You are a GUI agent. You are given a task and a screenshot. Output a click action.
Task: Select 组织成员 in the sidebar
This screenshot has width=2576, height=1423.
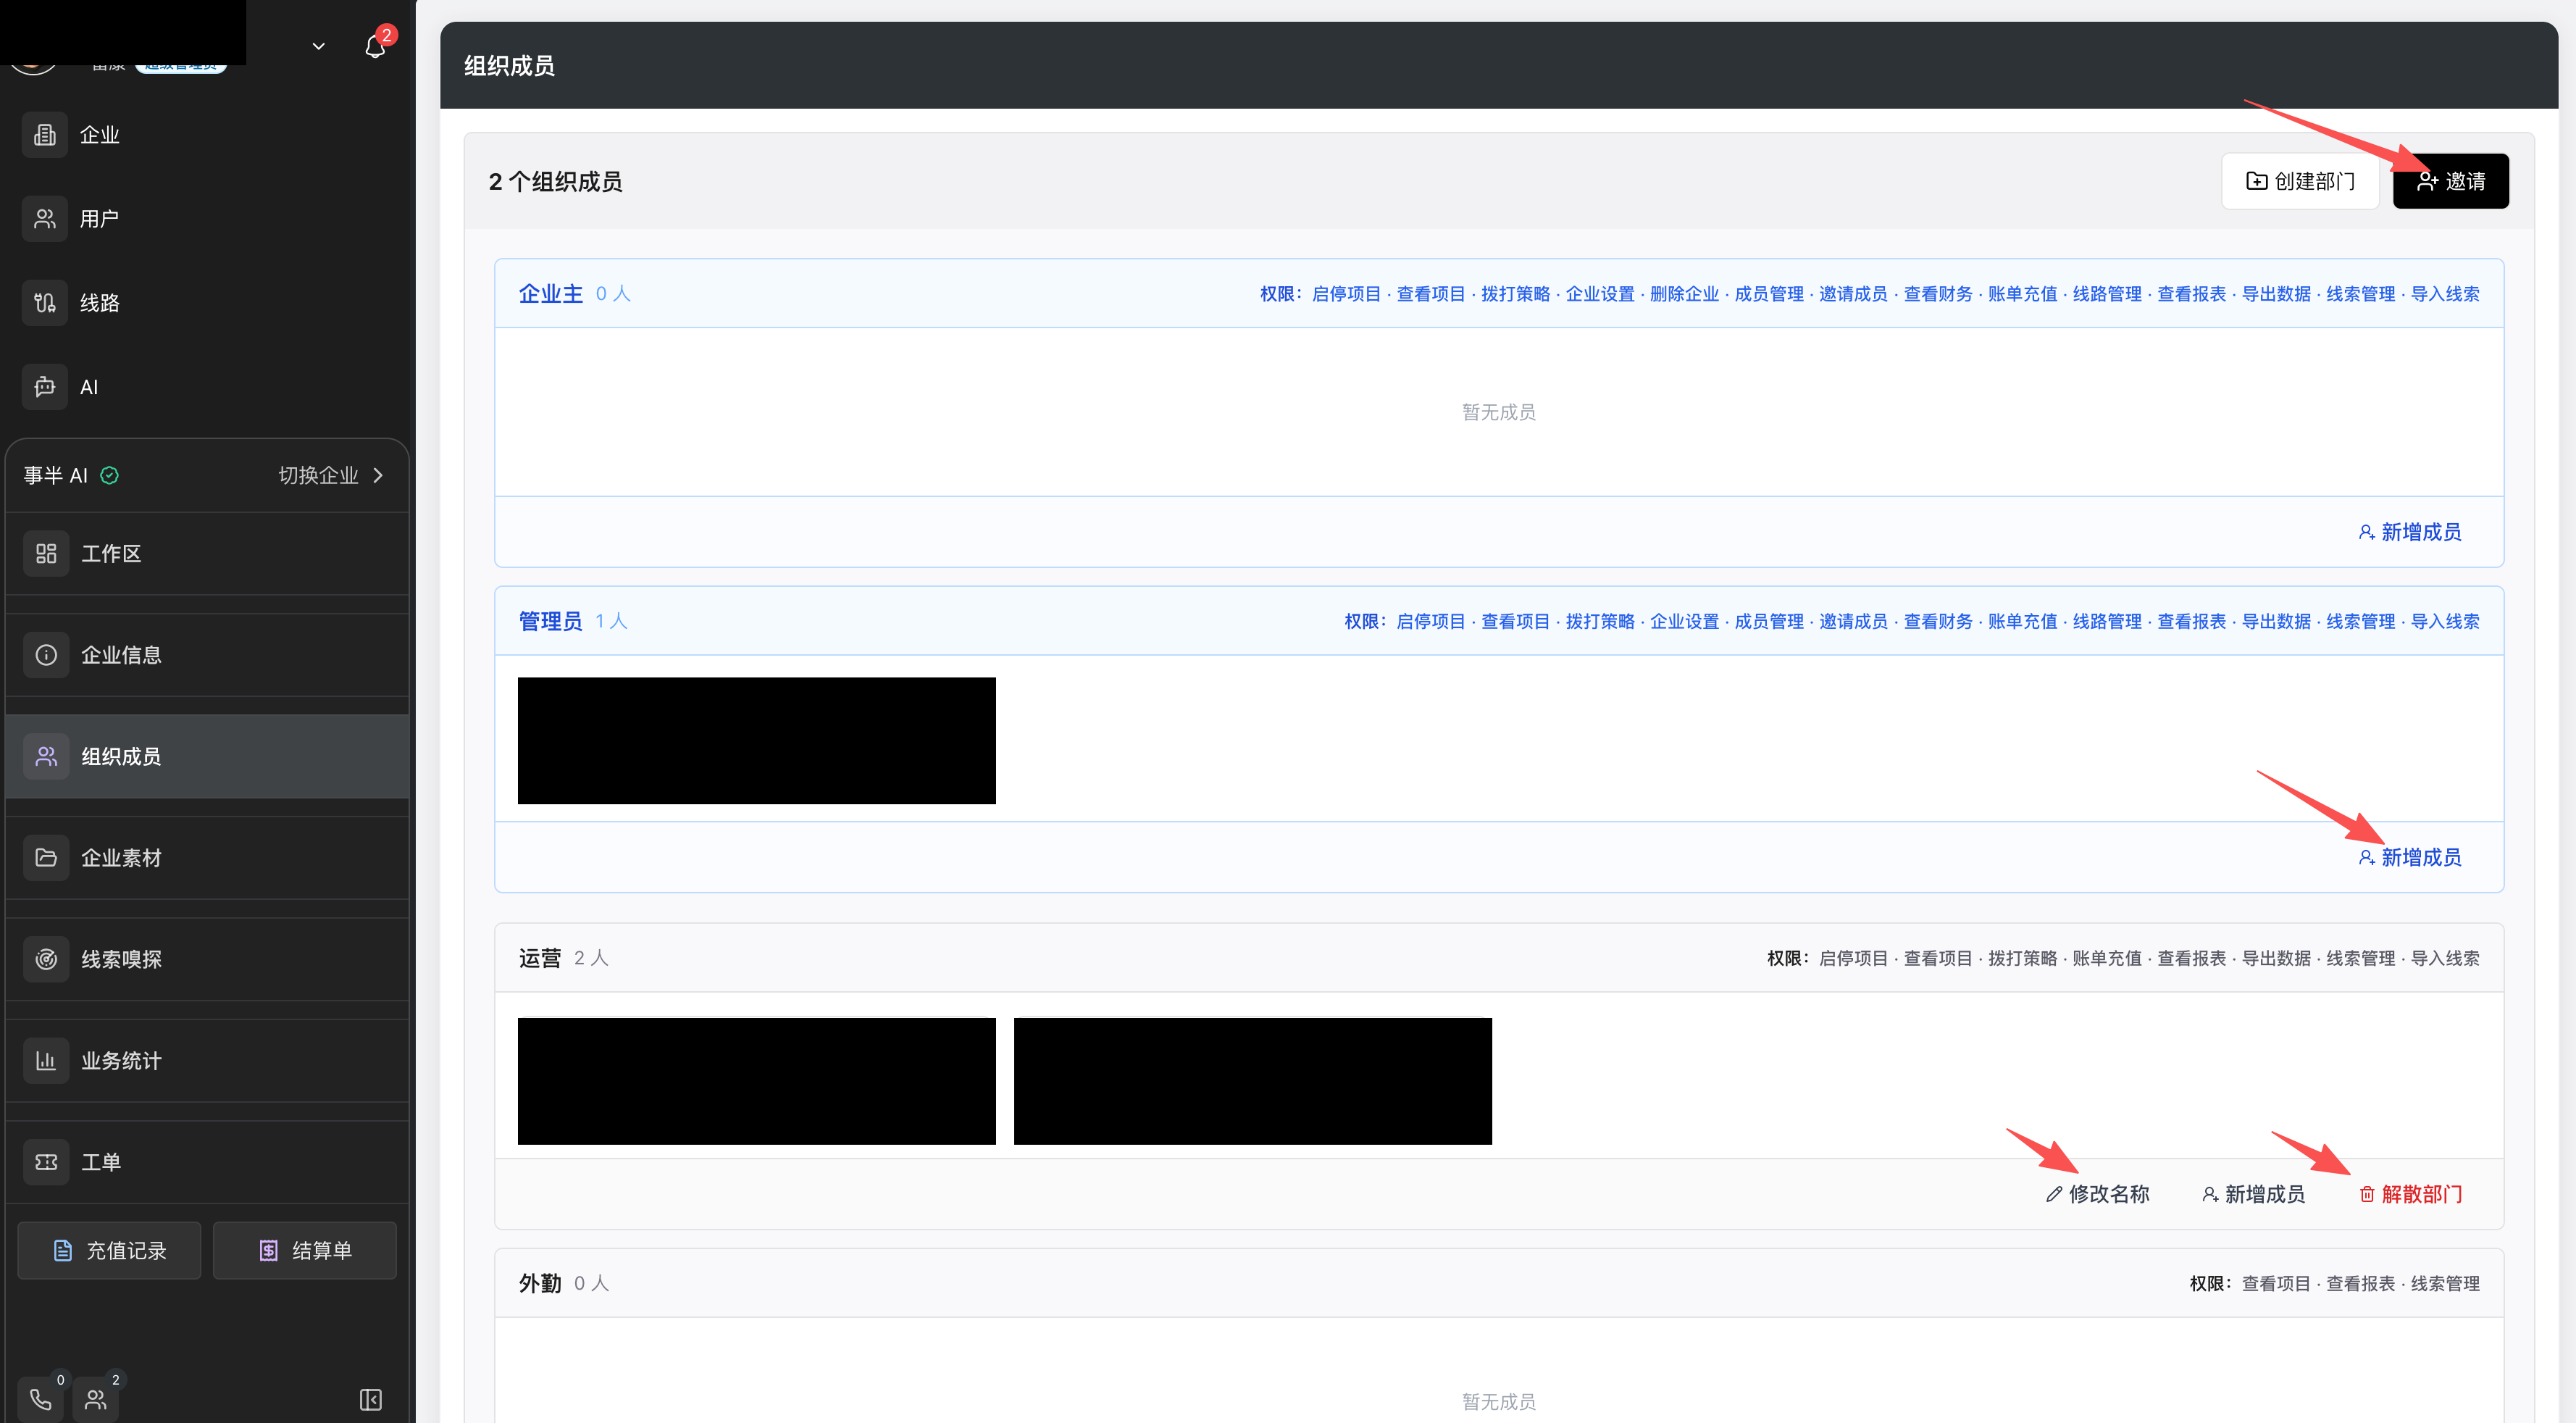tap(207, 756)
